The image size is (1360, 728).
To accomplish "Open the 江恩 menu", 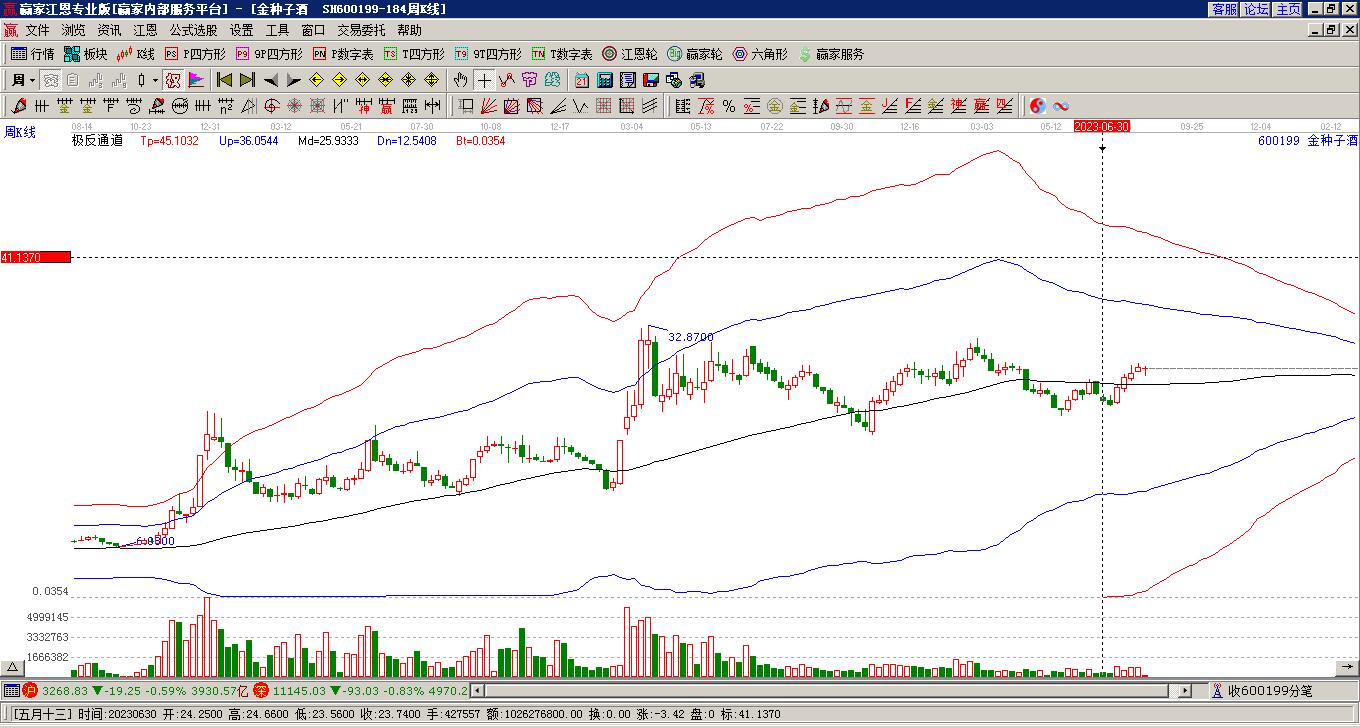I will pos(145,30).
